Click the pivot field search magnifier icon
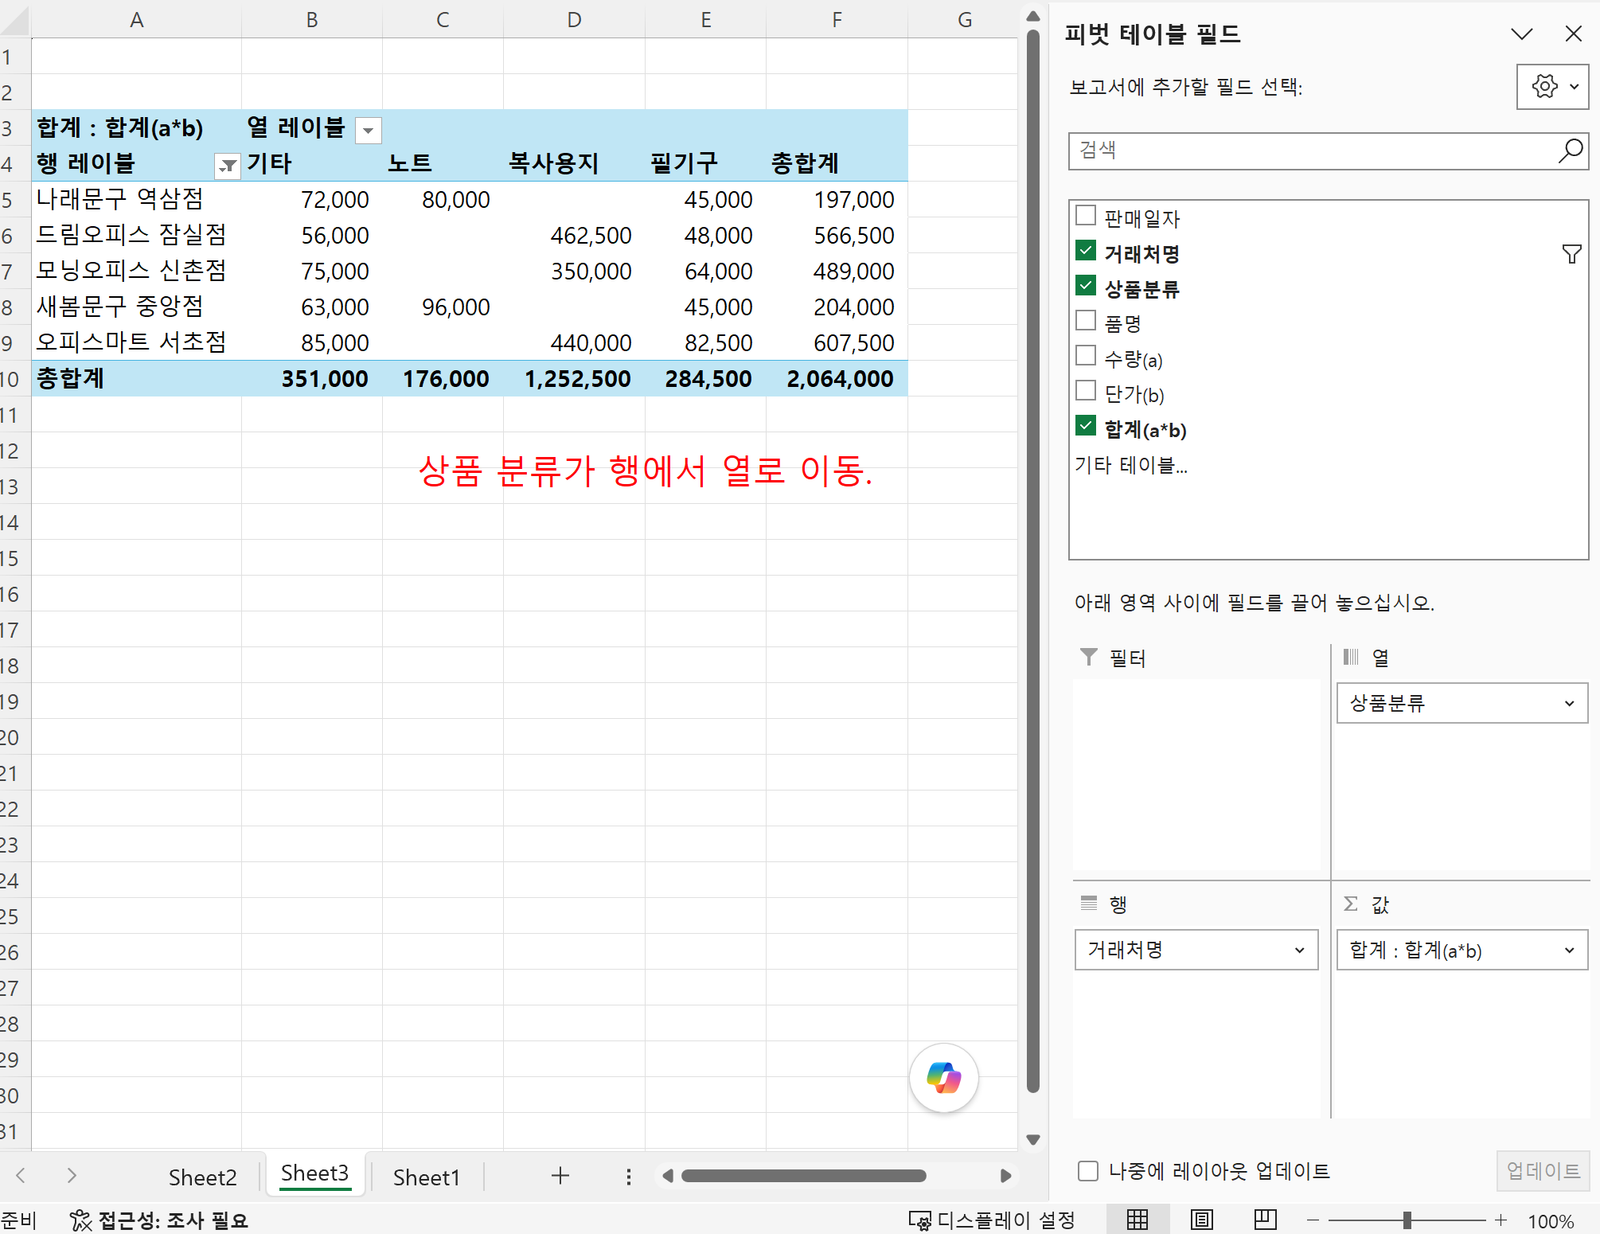This screenshot has width=1600, height=1234. pos(1570,151)
